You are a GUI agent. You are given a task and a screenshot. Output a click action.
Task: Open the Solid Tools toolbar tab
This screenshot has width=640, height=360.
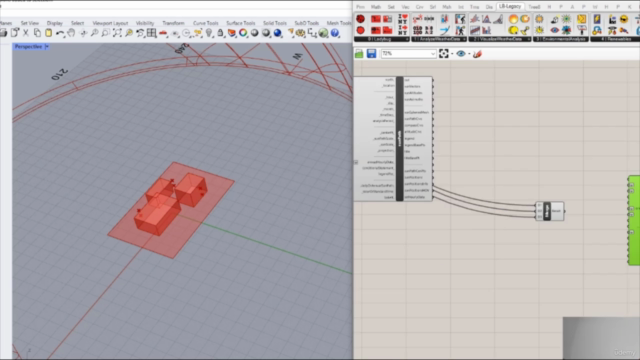275,23
